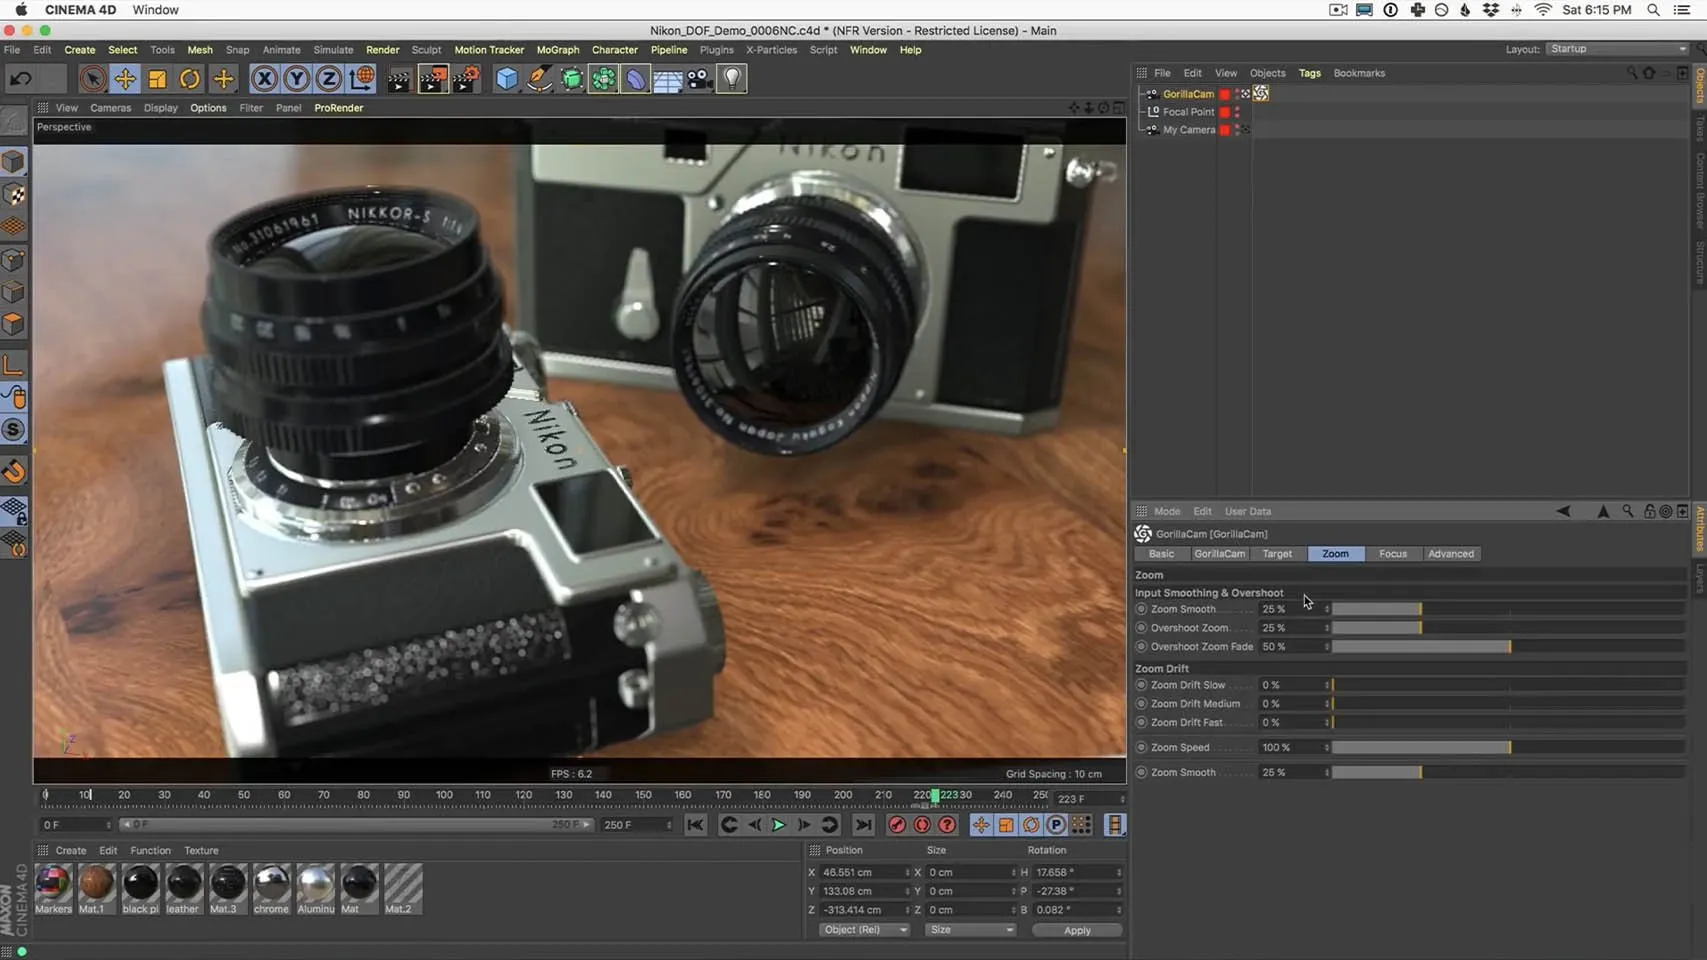Open the spline Pen tool
Viewport: 1707px width, 960px height.
coord(539,78)
